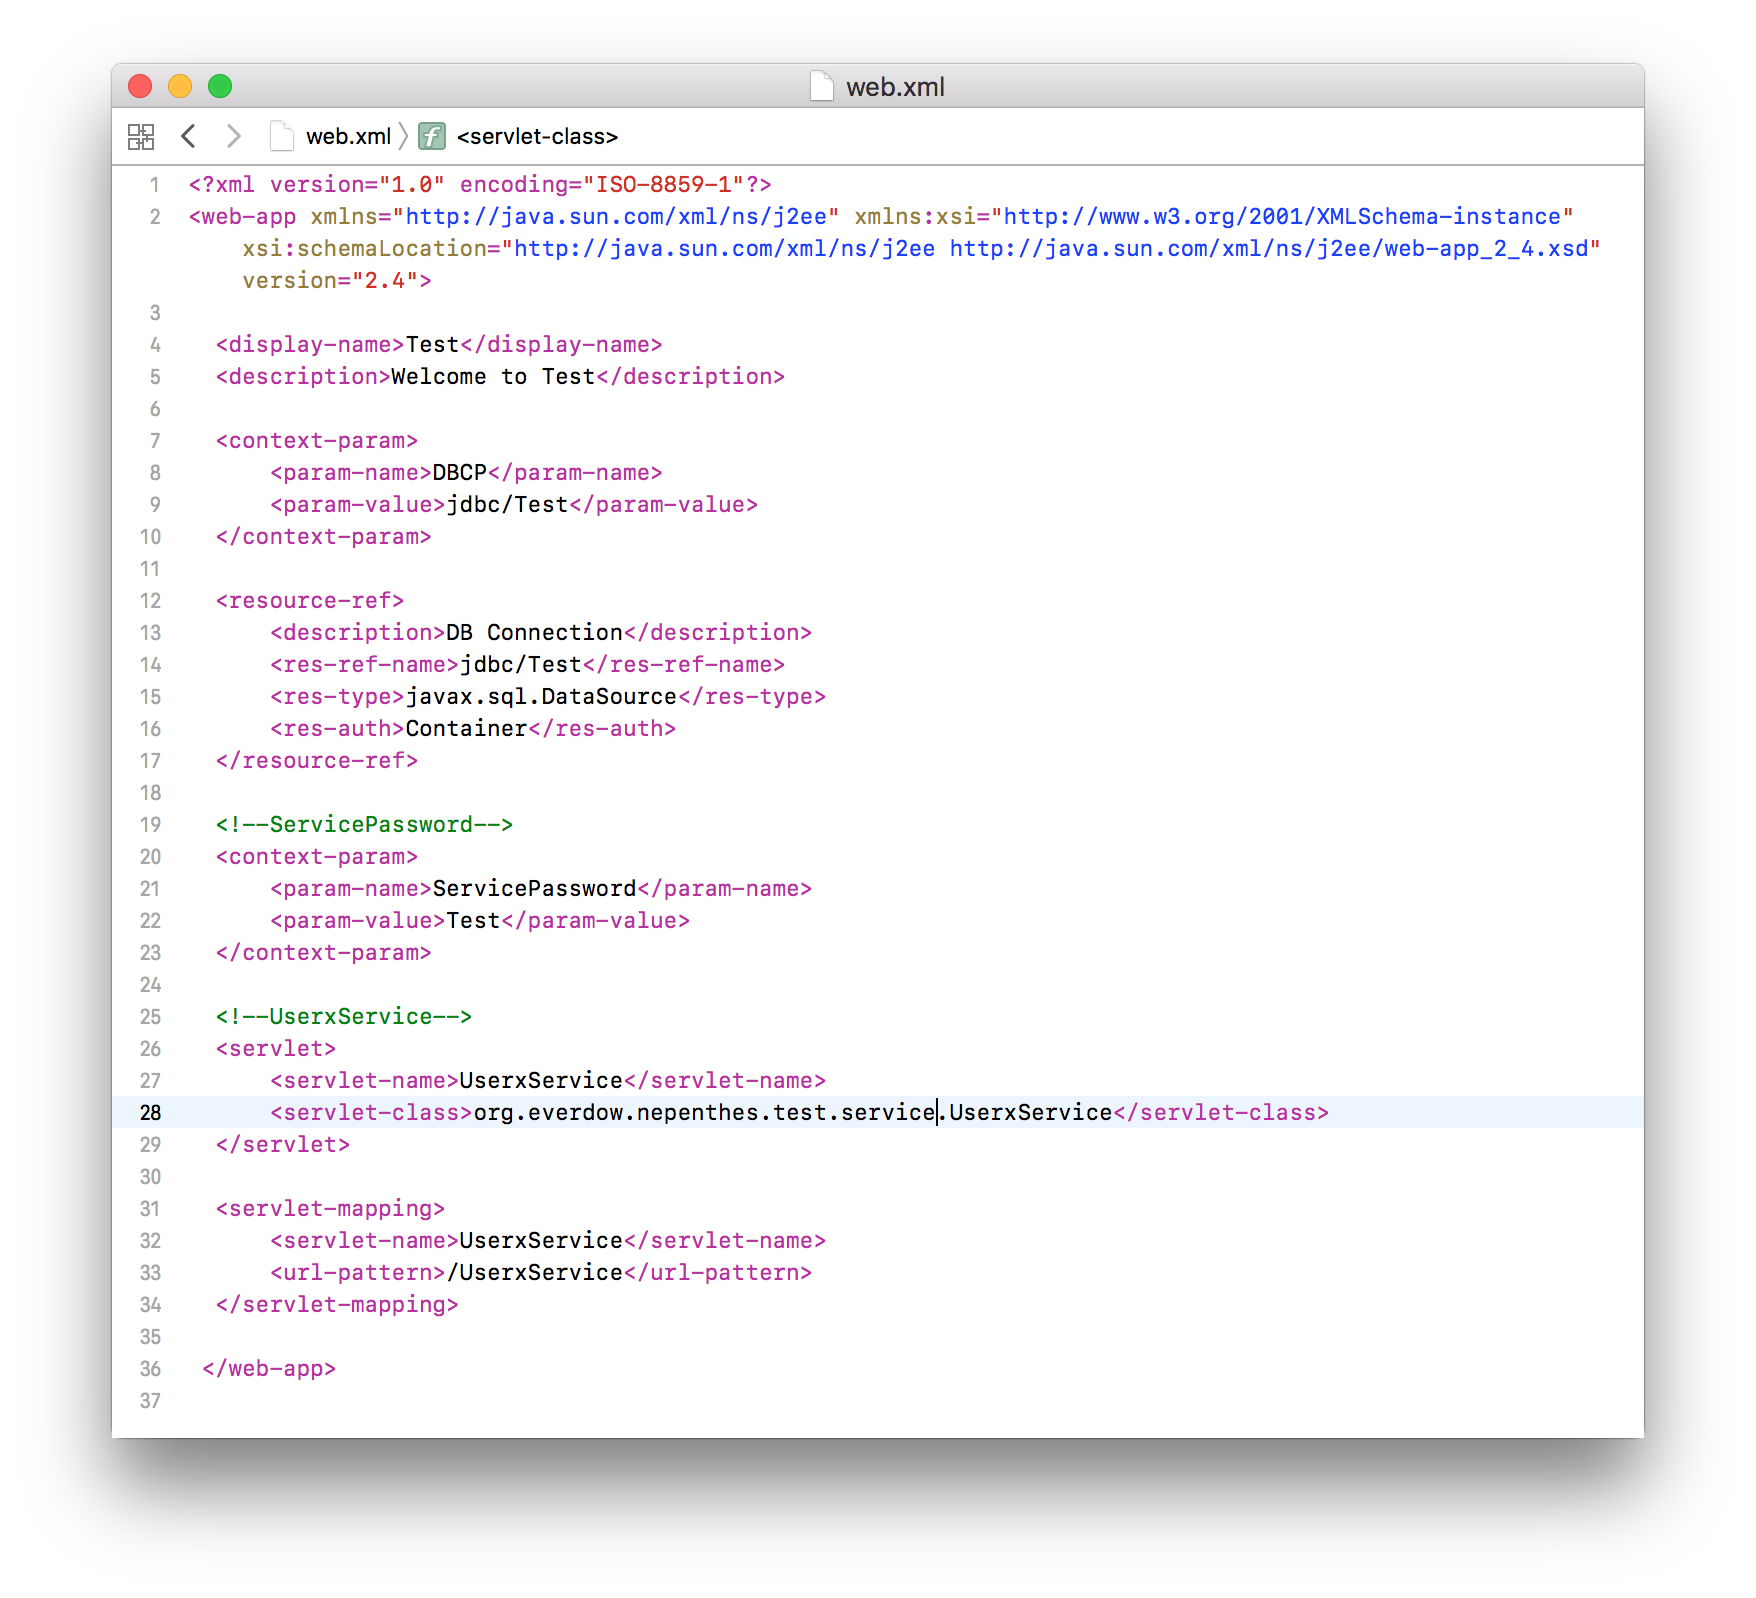The image size is (1756, 1598).
Task: Click the res-auth Container line
Action: click(x=473, y=729)
